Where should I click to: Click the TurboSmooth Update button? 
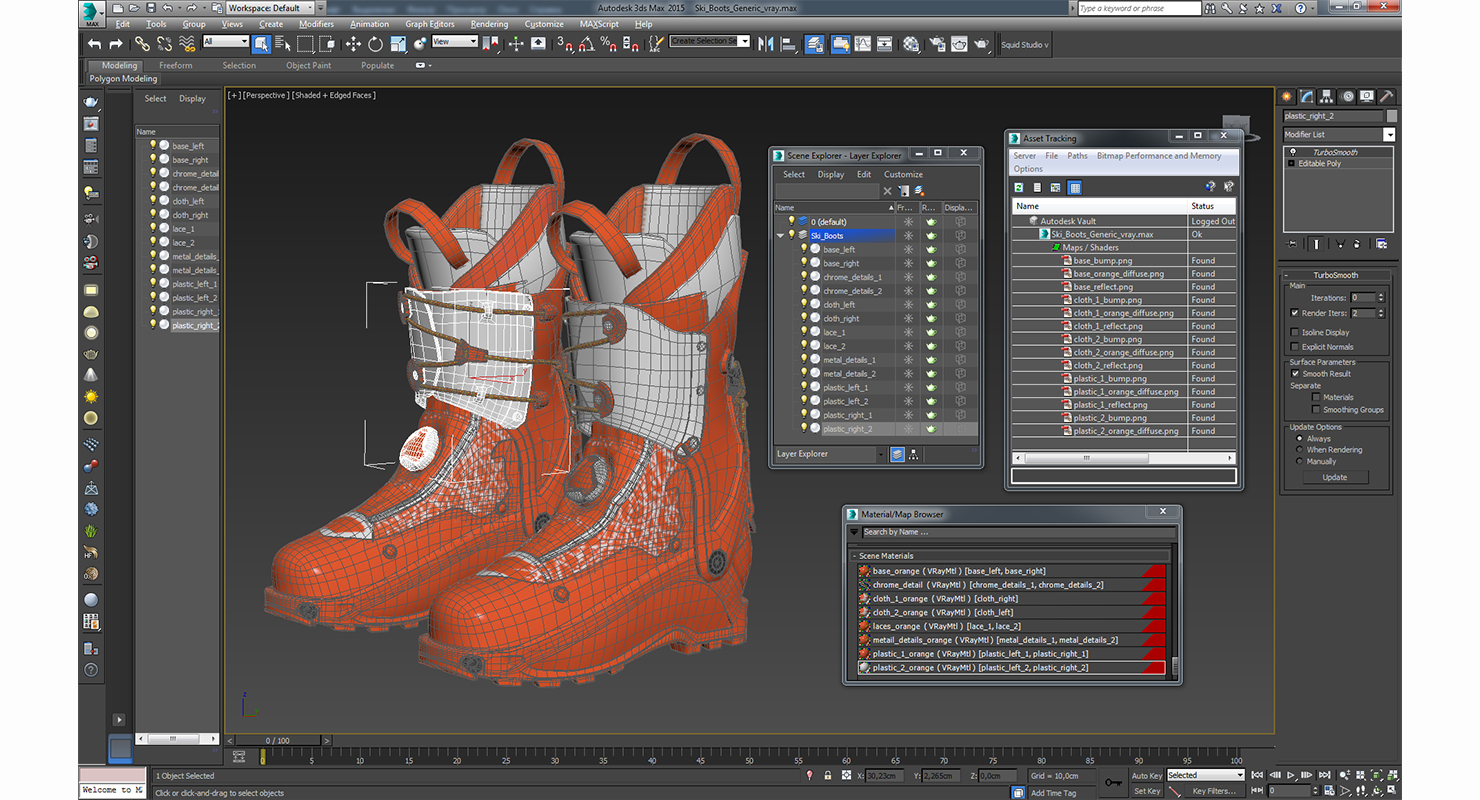point(1335,477)
